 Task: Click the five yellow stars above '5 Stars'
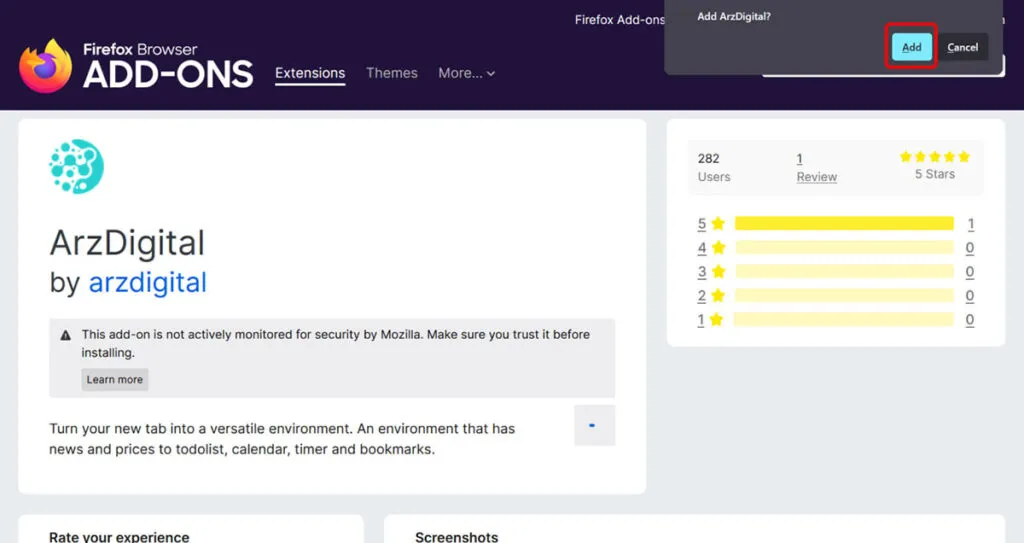coord(935,157)
